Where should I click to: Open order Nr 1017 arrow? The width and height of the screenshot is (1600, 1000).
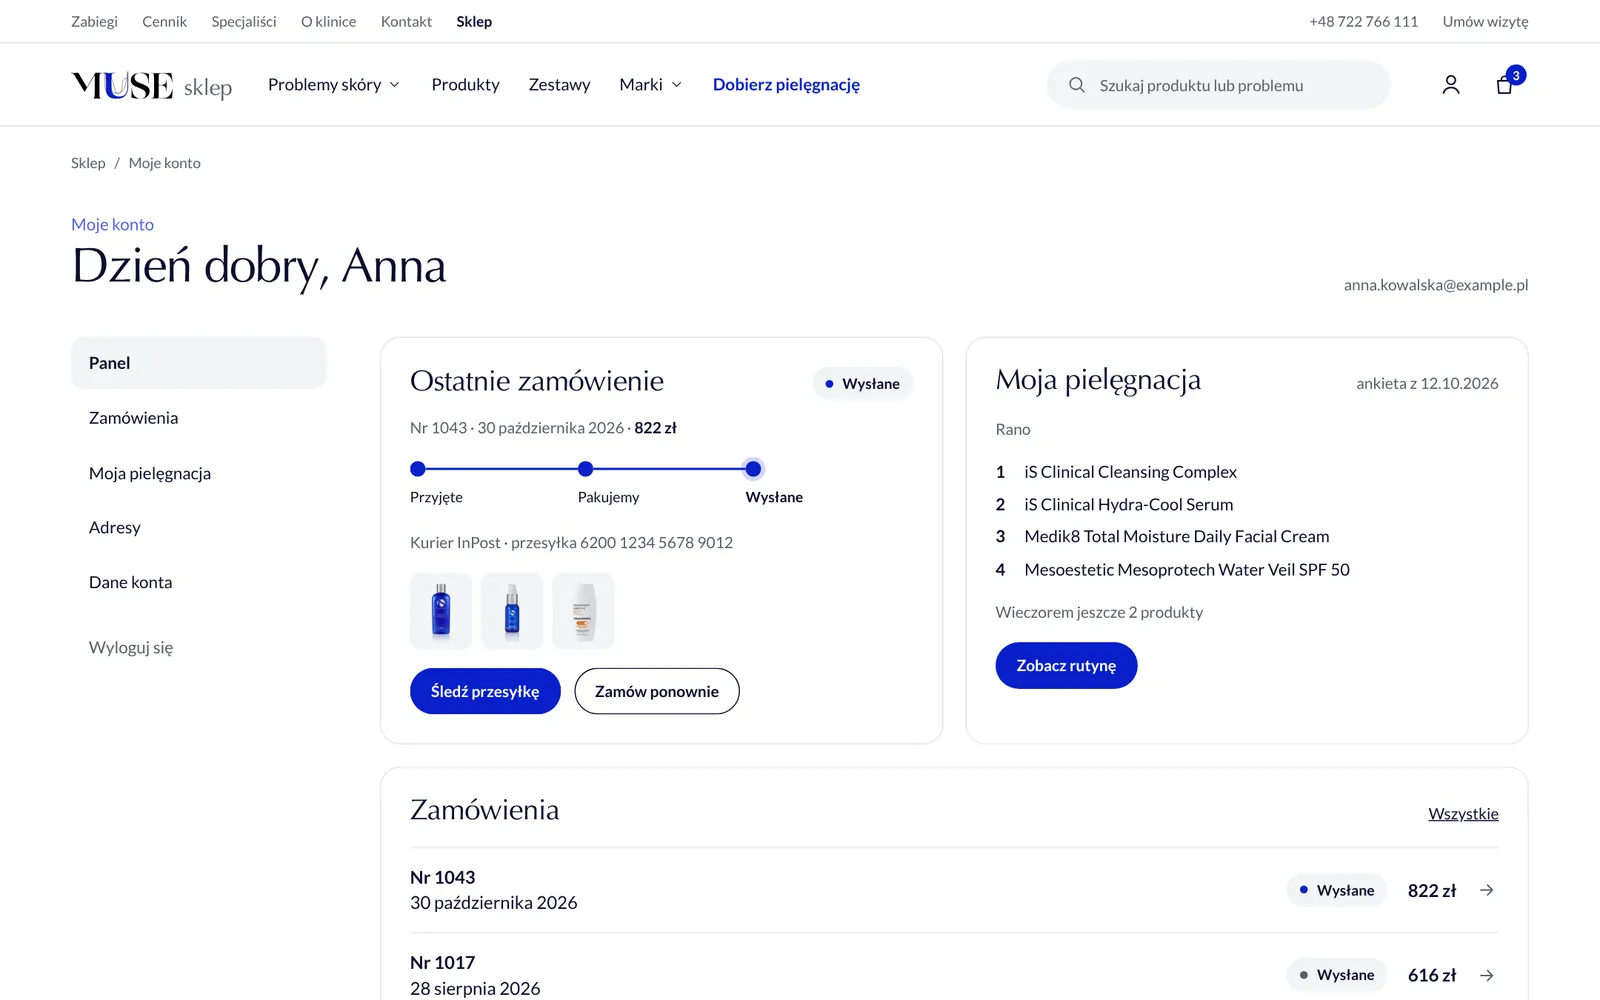[x=1487, y=975]
